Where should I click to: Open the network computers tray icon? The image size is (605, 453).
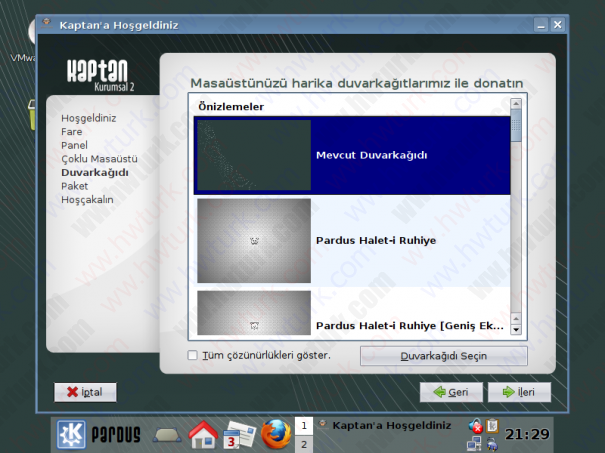(474, 444)
